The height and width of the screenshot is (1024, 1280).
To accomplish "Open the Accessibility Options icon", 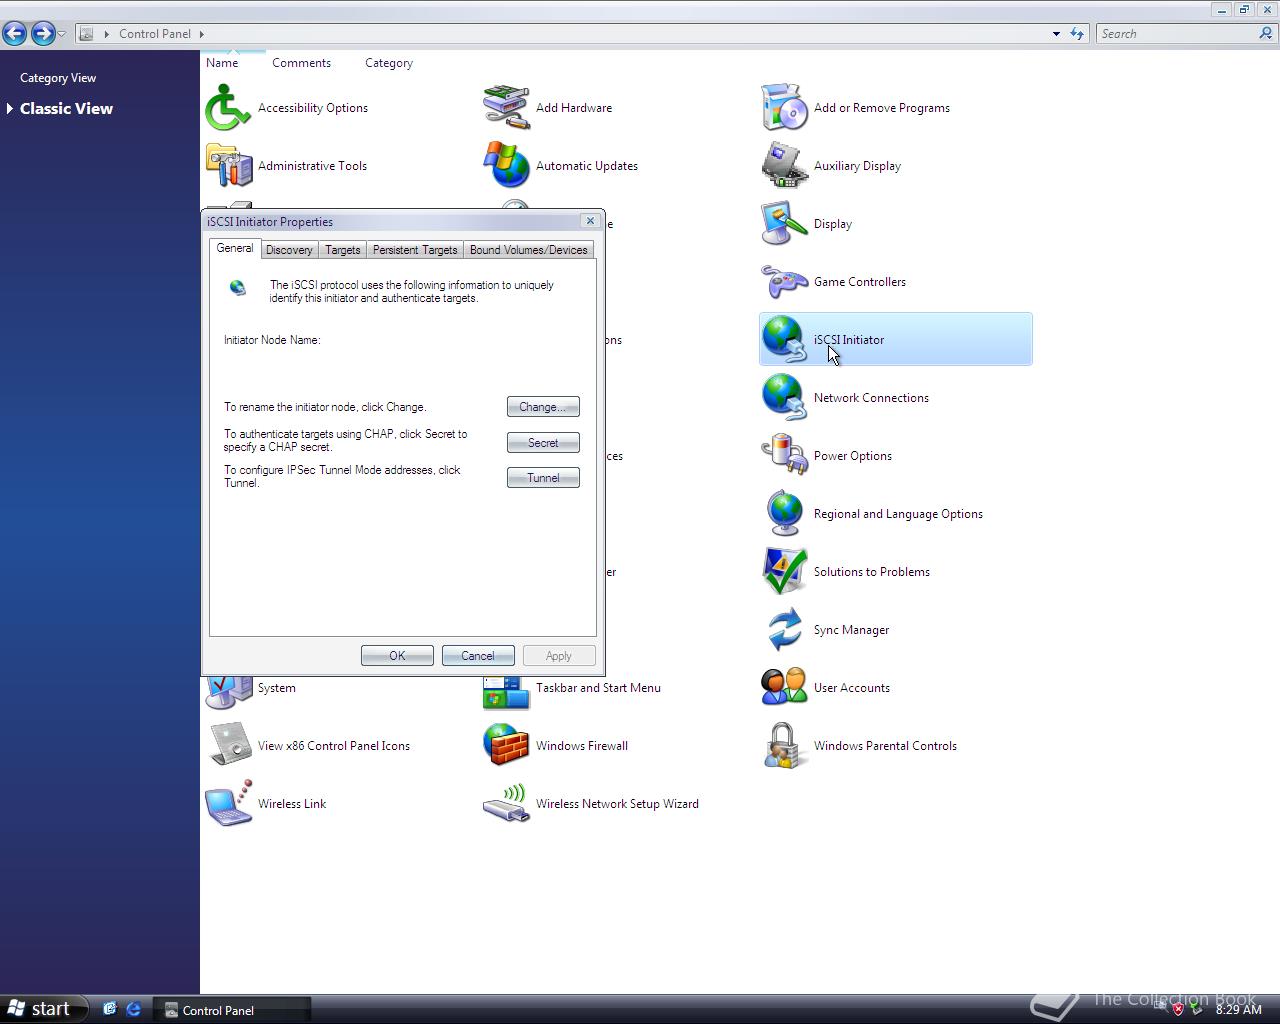I will click(228, 108).
